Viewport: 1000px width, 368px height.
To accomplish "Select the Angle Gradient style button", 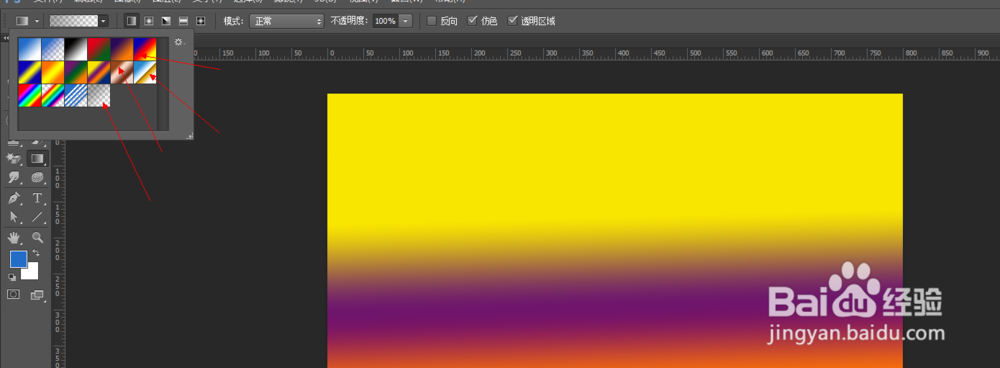I will pyautogui.click(x=166, y=21).
